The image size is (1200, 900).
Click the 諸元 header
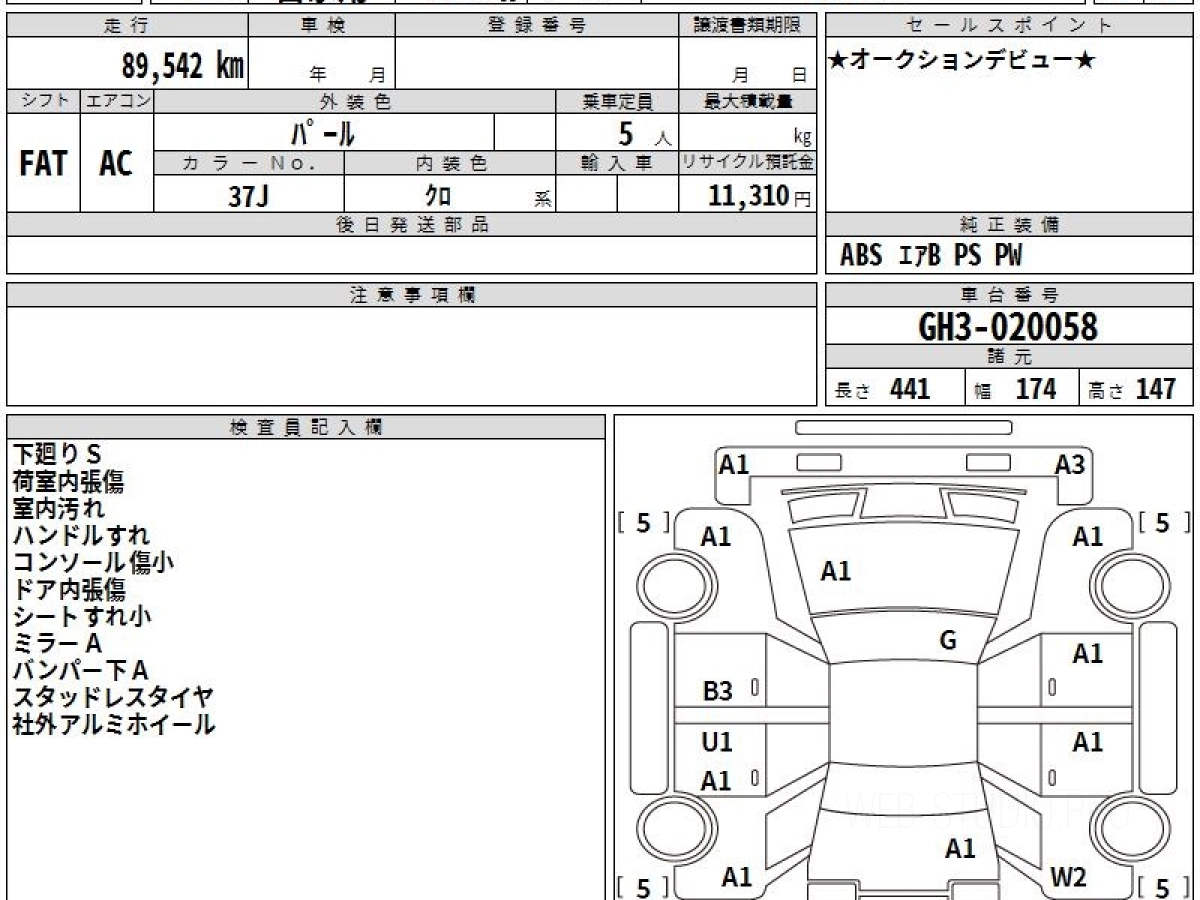[1010, 357]
